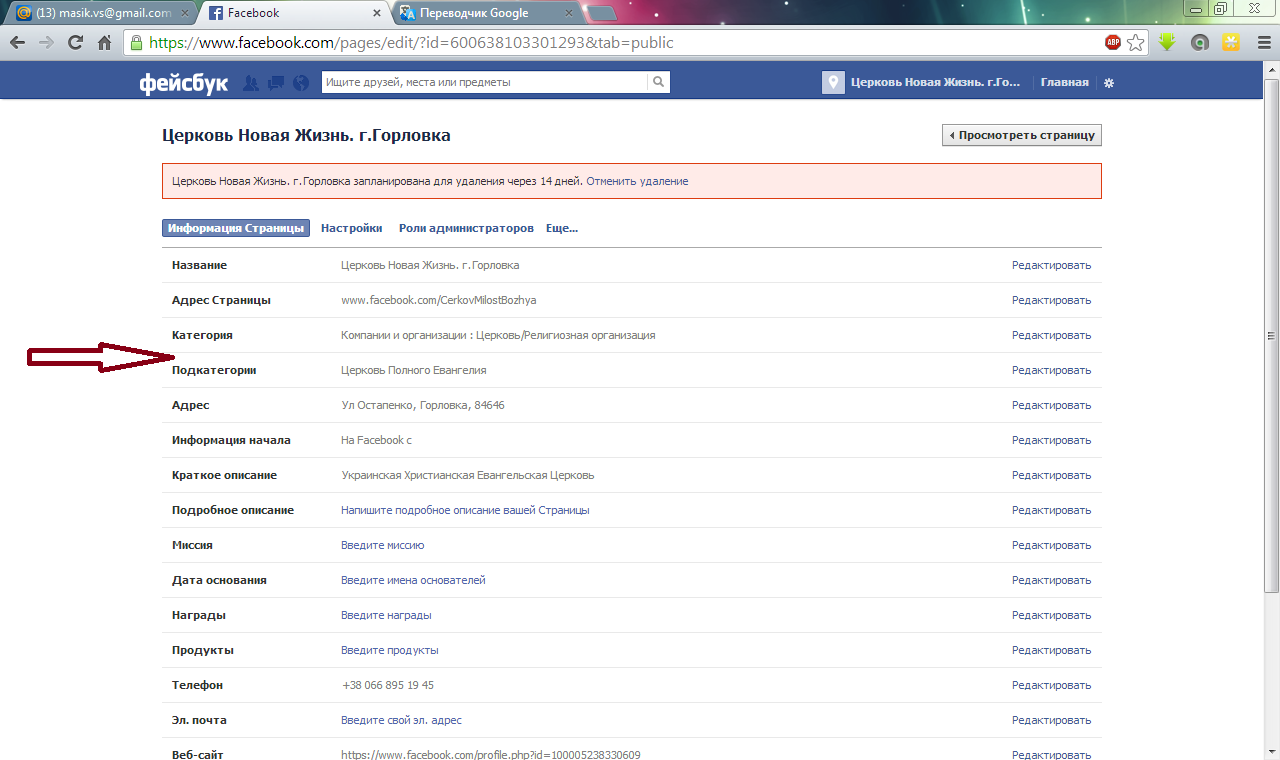Focus the Facebook search field

tap(484, 82)
